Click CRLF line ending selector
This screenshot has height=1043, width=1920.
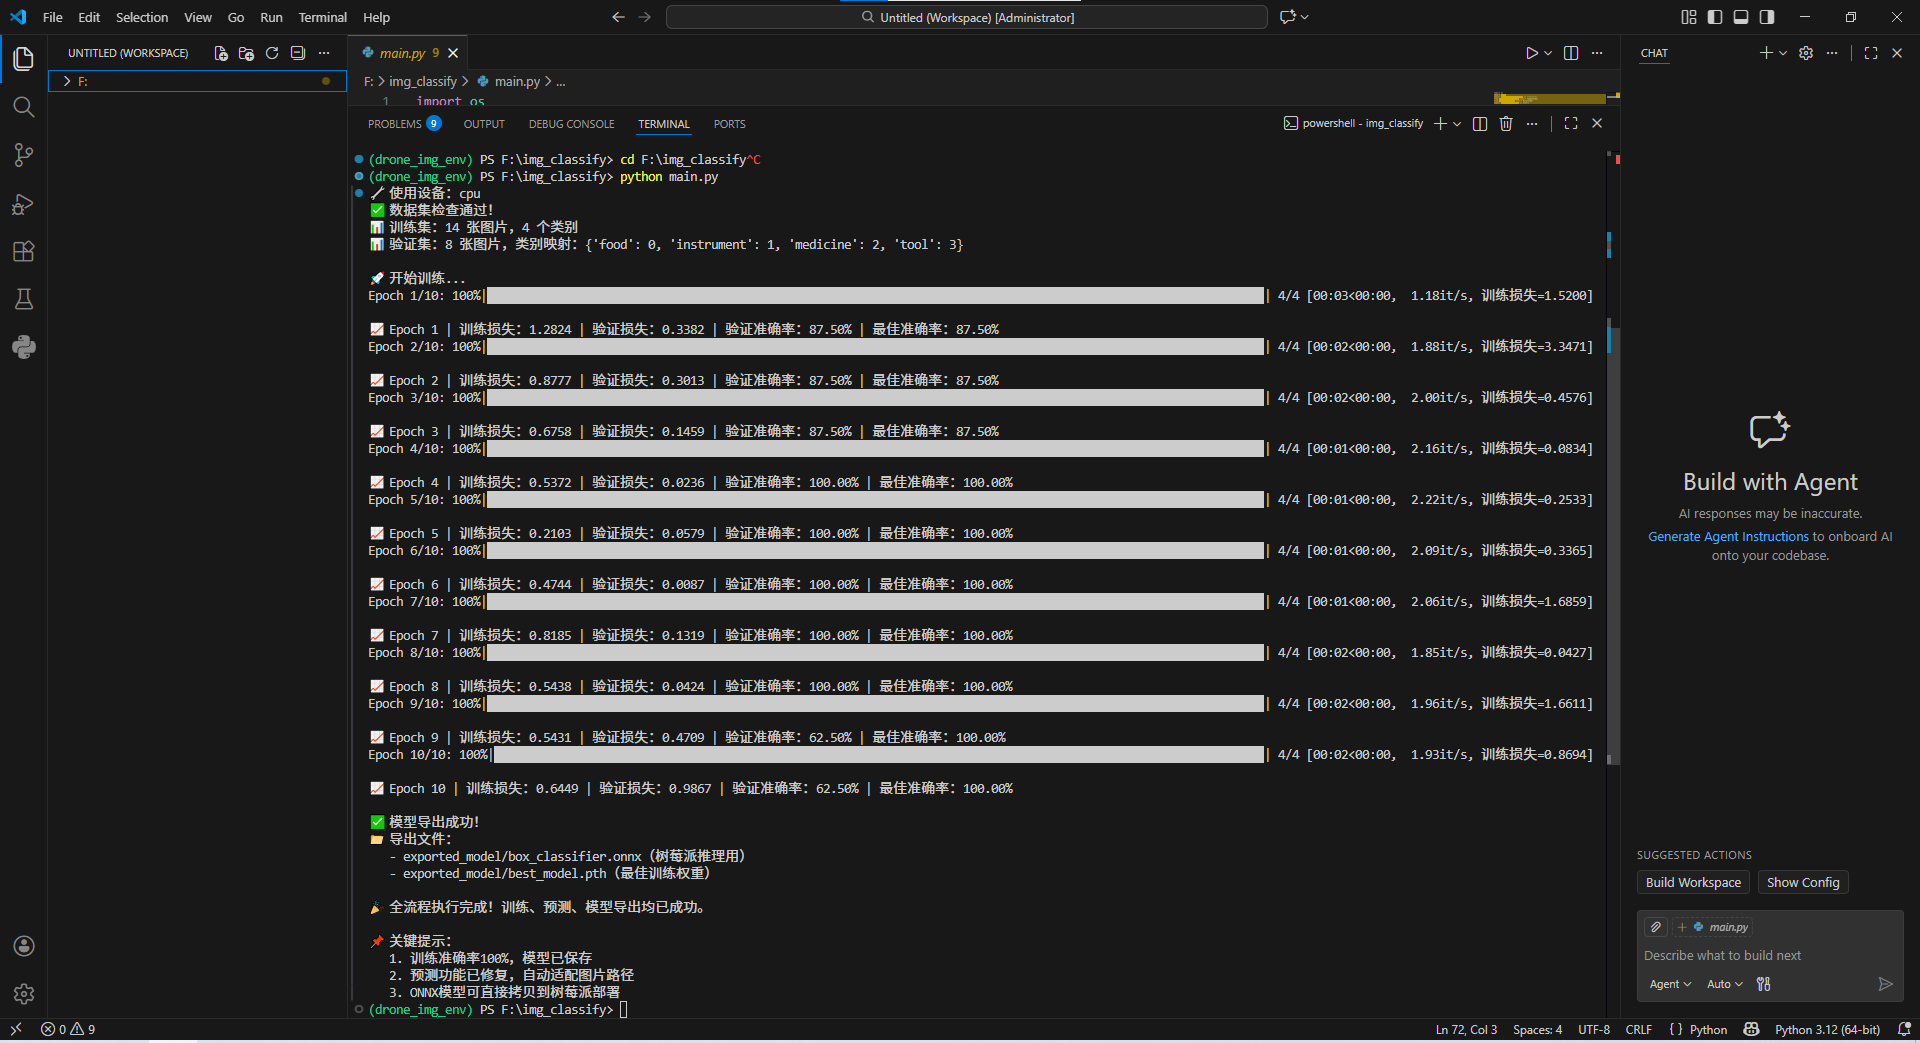tap(1638, 1029)
